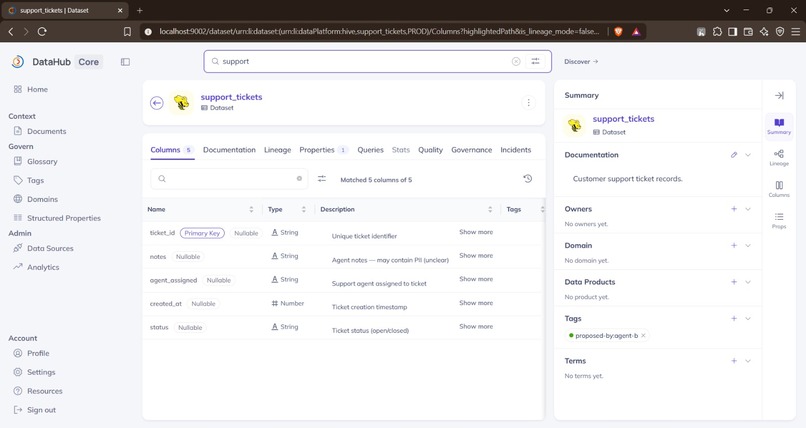The height and width of the screenshot is (428, 806).
Task: Click the Primary Key badge
Action: (202, 233)
